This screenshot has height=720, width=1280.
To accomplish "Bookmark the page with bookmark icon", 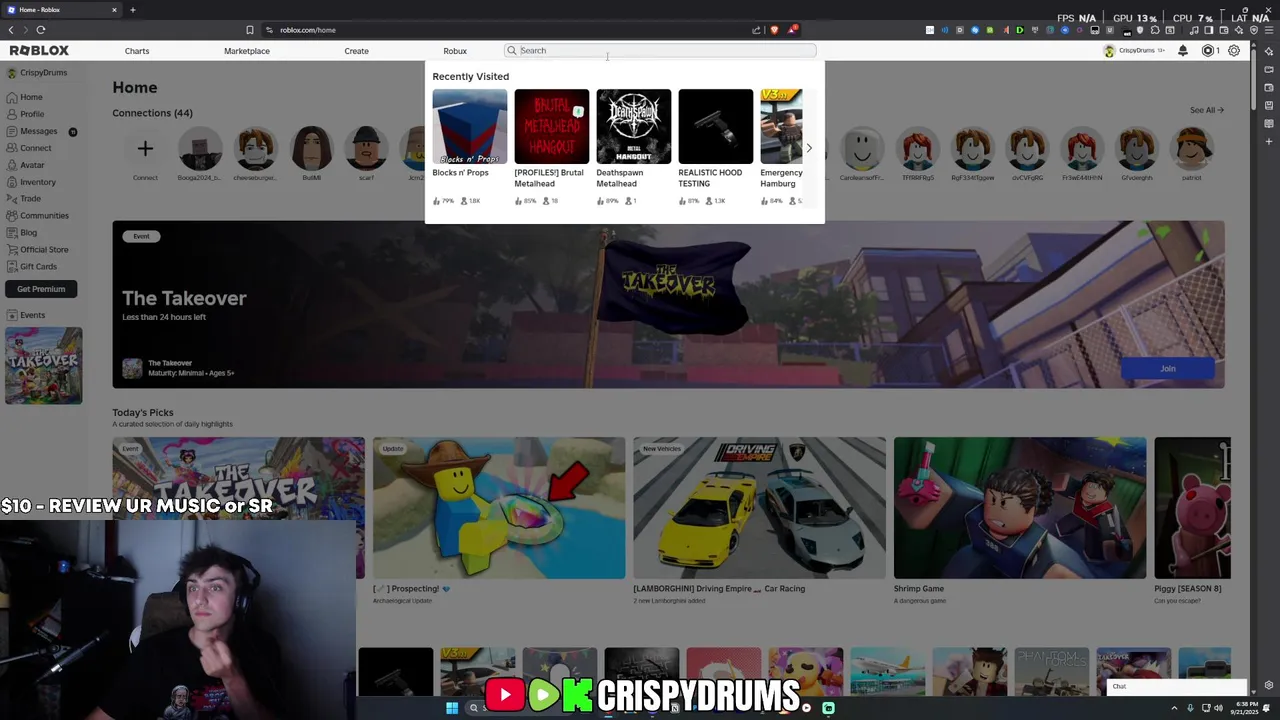I will (250, 30).
